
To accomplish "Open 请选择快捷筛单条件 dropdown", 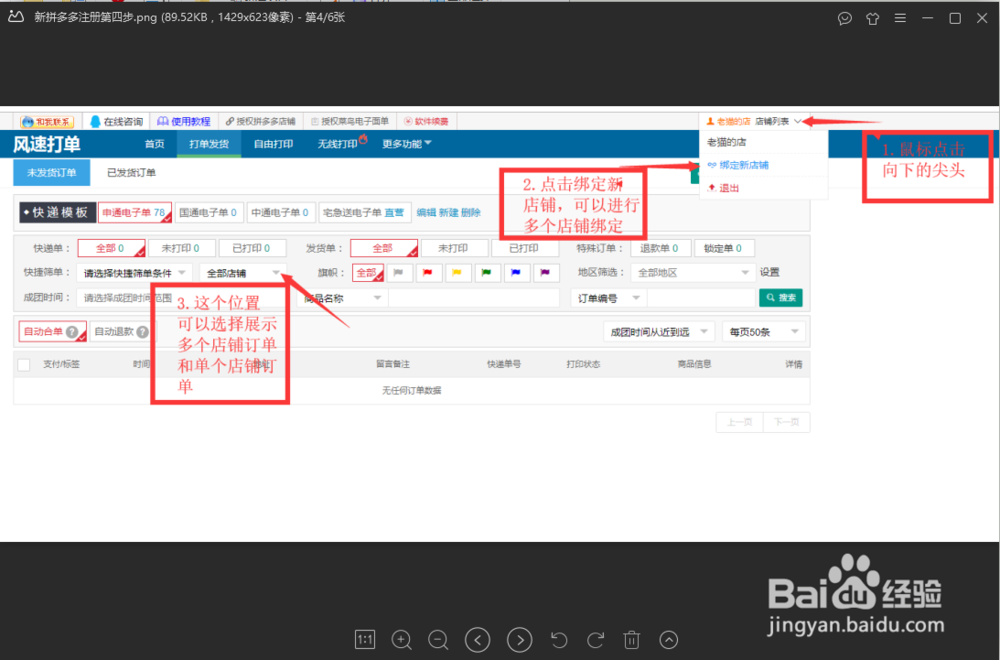I will click(x=134, y=273).
